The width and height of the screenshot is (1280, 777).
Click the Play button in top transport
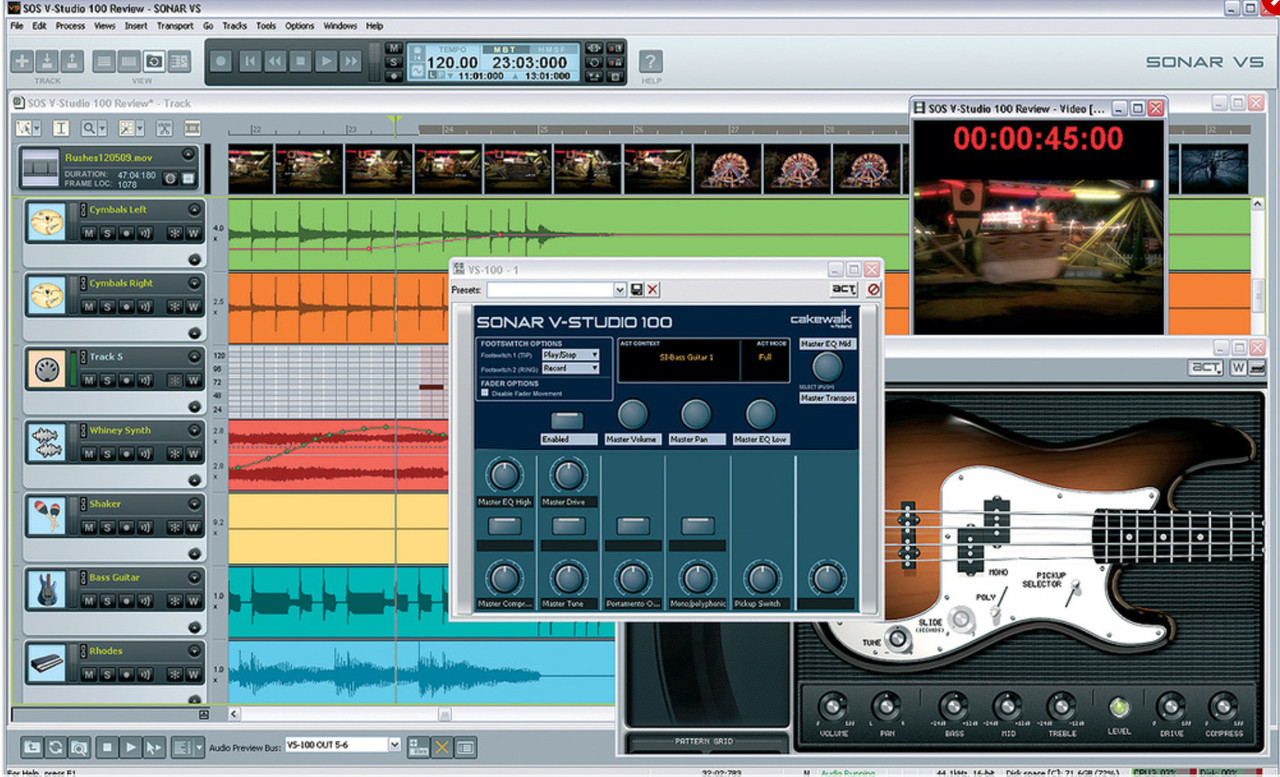click(324, 61)
